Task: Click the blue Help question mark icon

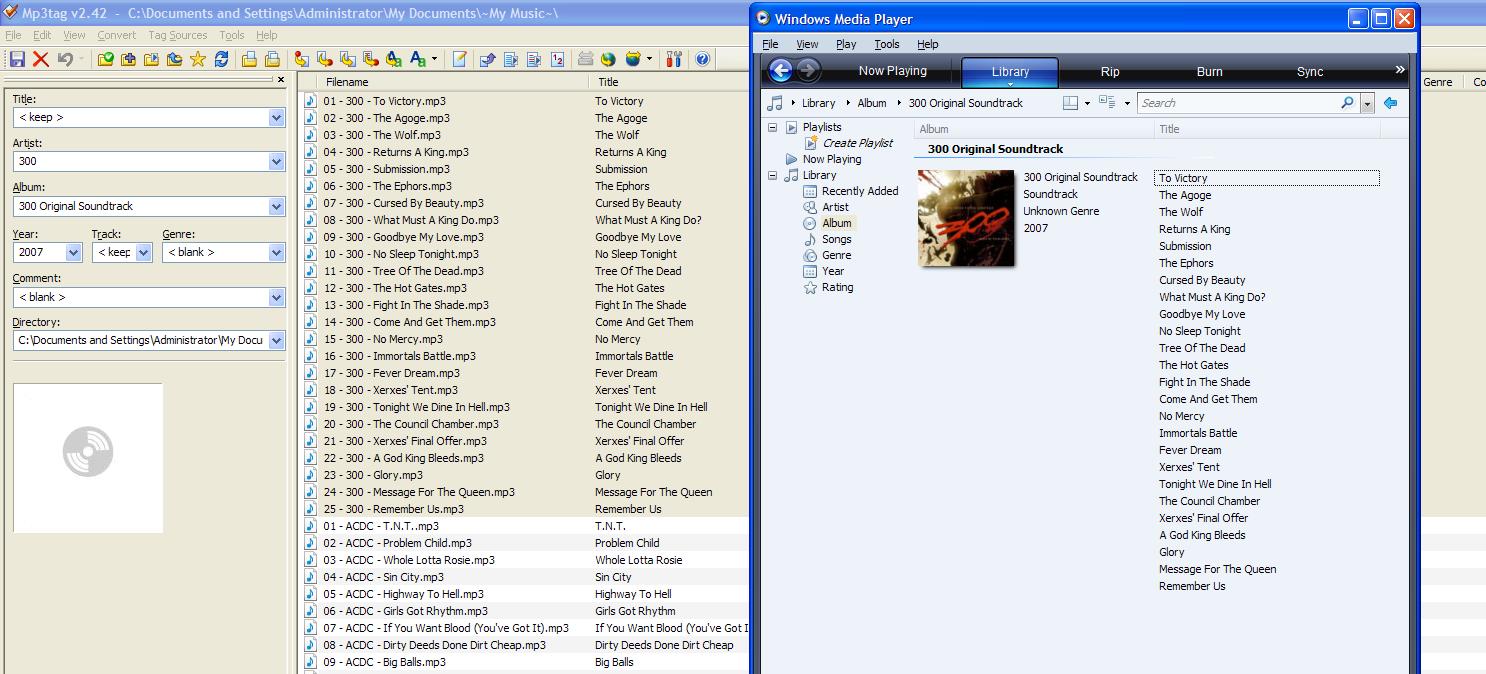Action: [702, 59]
